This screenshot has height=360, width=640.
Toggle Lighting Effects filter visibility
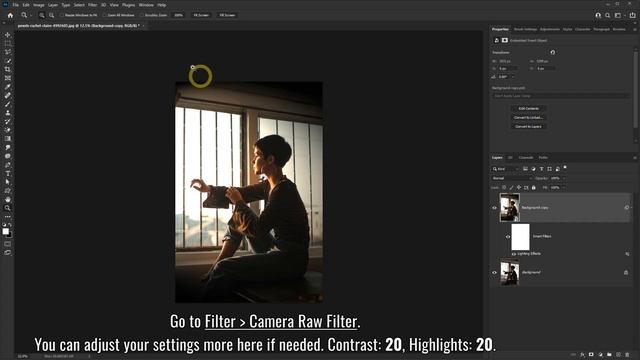(513, 254)
